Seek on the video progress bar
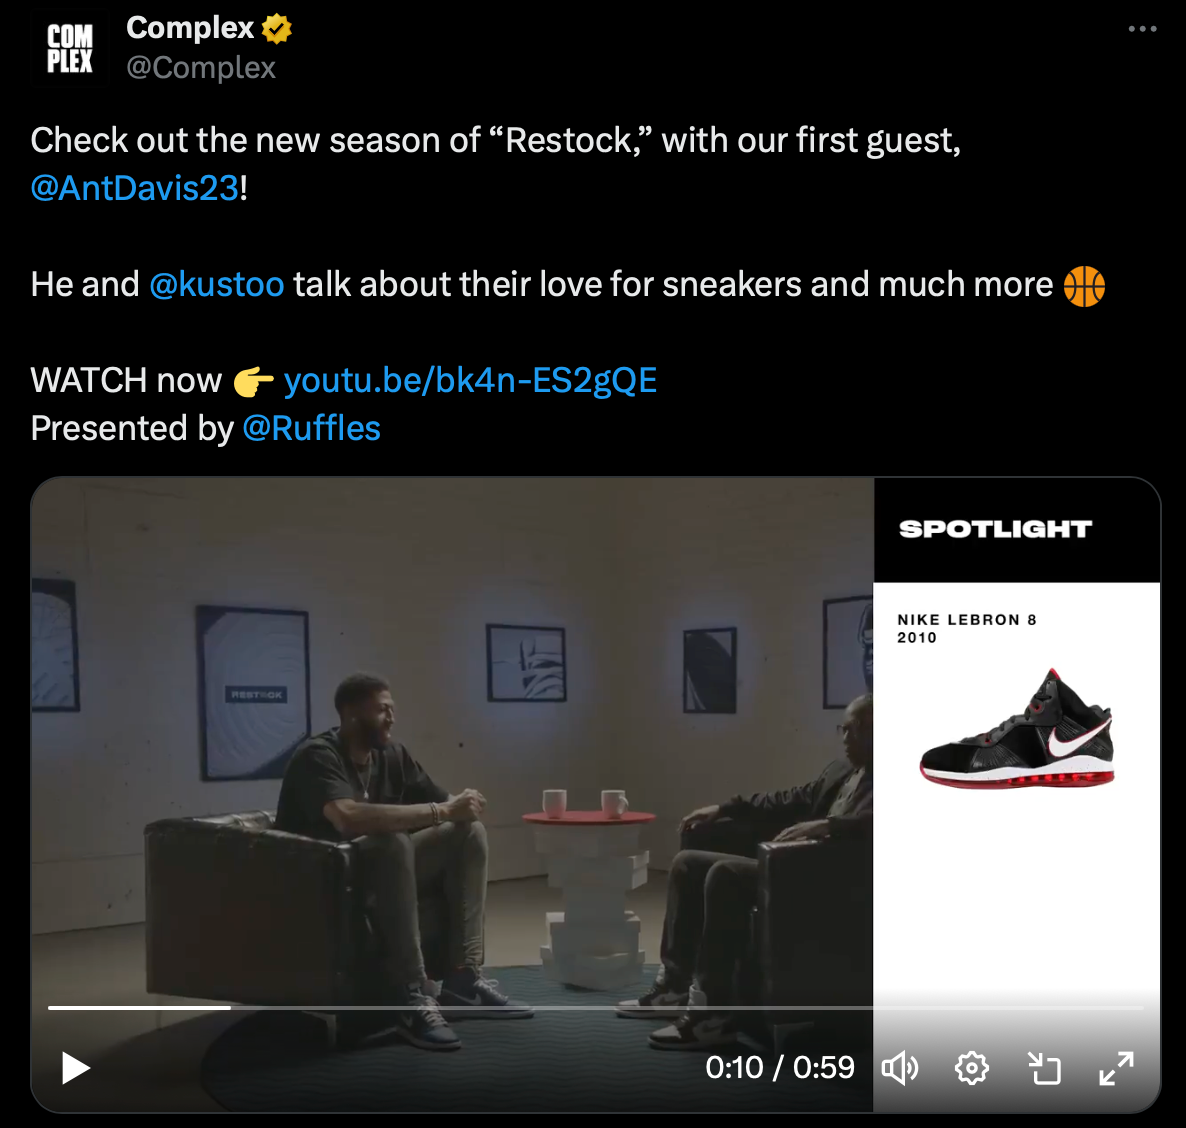This screenshot has height=1128, width=1186. tap(595, 1008)
